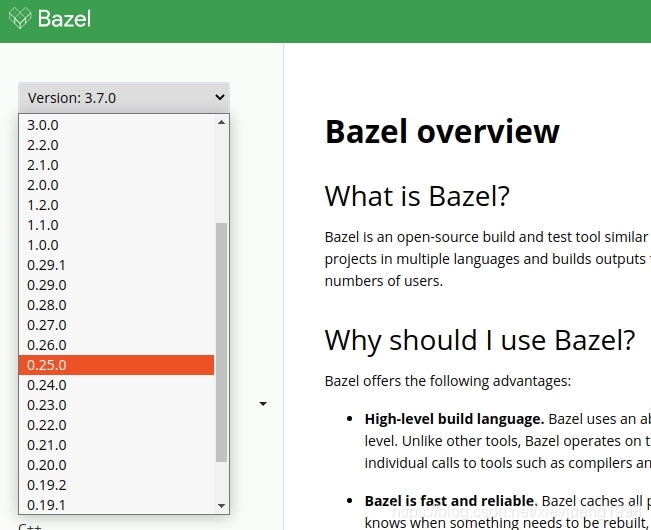Select version 0.20.0 from list
This screenshot has height=530, width=651.
116,465
